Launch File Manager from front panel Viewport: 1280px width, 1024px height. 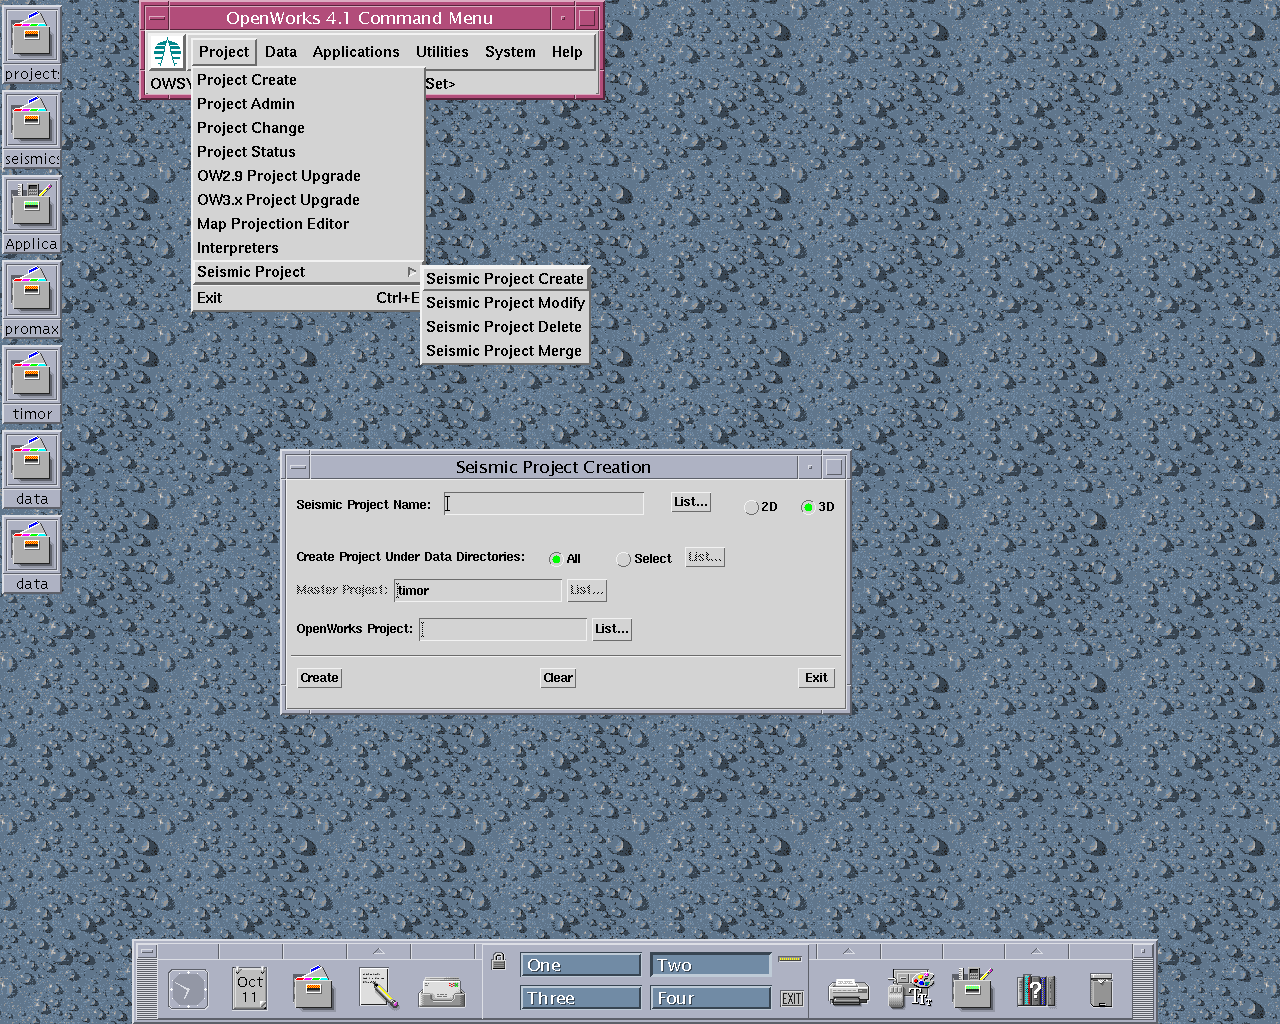pos(313,988)
